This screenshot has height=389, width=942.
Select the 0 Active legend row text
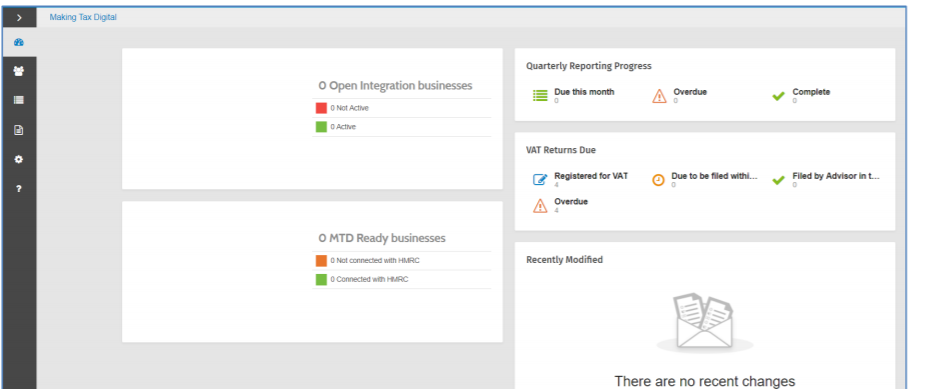tap(343, 127)
